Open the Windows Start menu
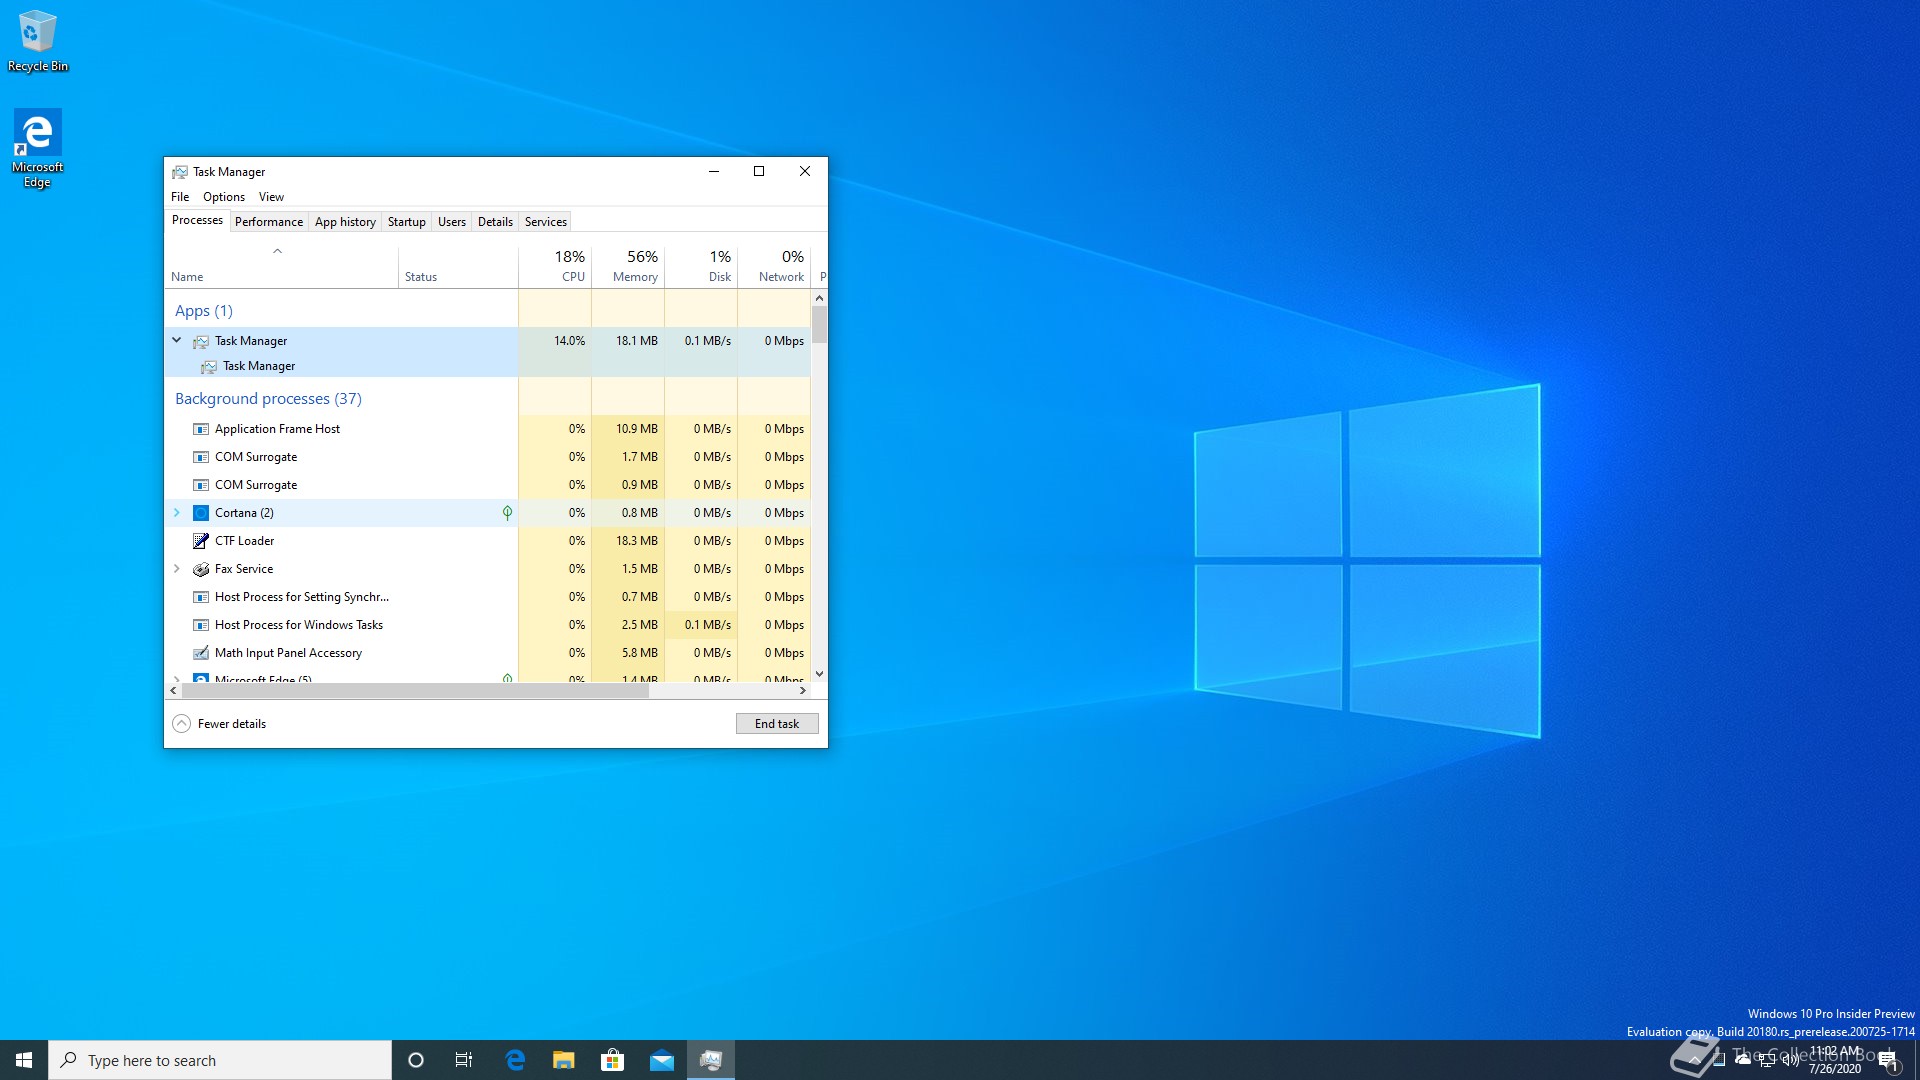 24,1060
